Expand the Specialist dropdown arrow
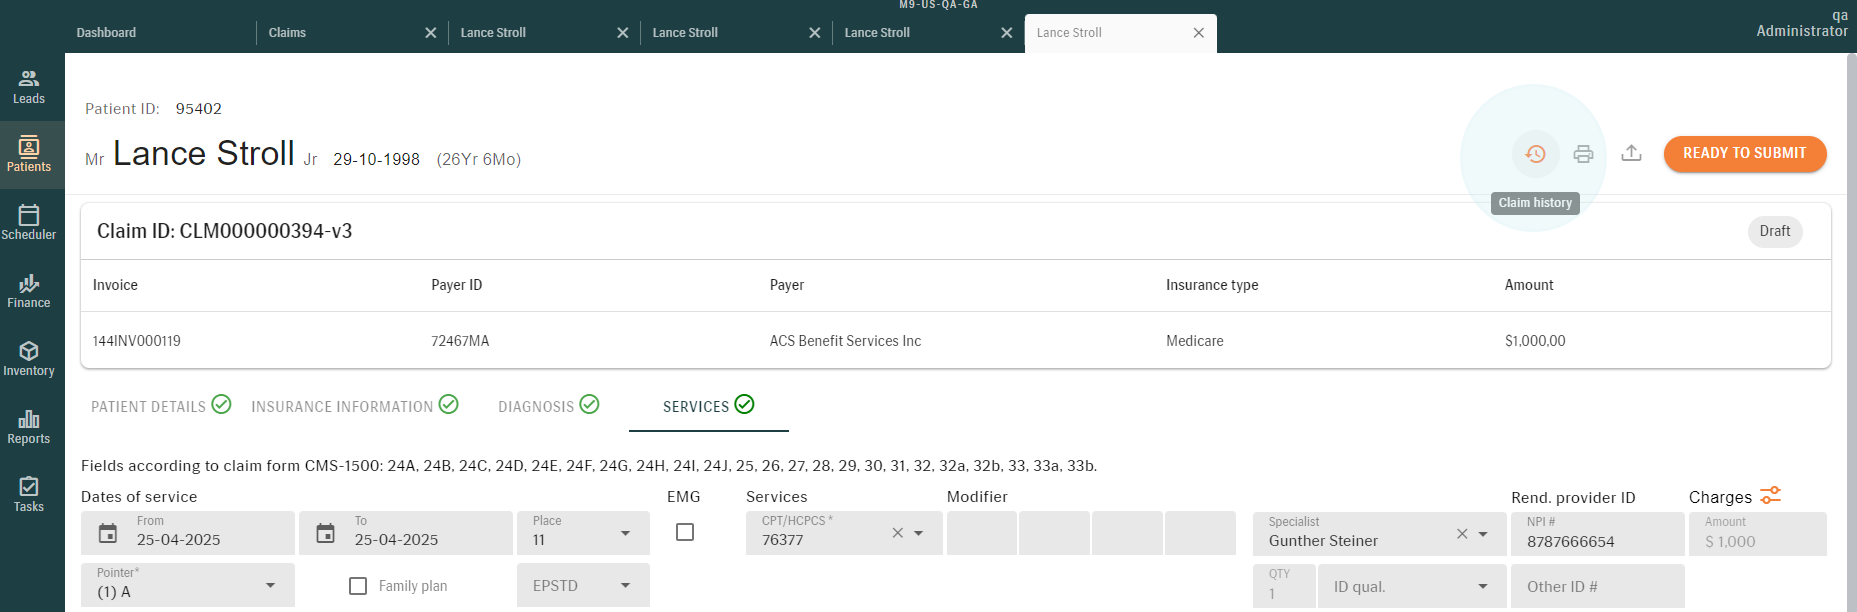The width and height of the screenshot is (1857, 612). pos(1484,534)
